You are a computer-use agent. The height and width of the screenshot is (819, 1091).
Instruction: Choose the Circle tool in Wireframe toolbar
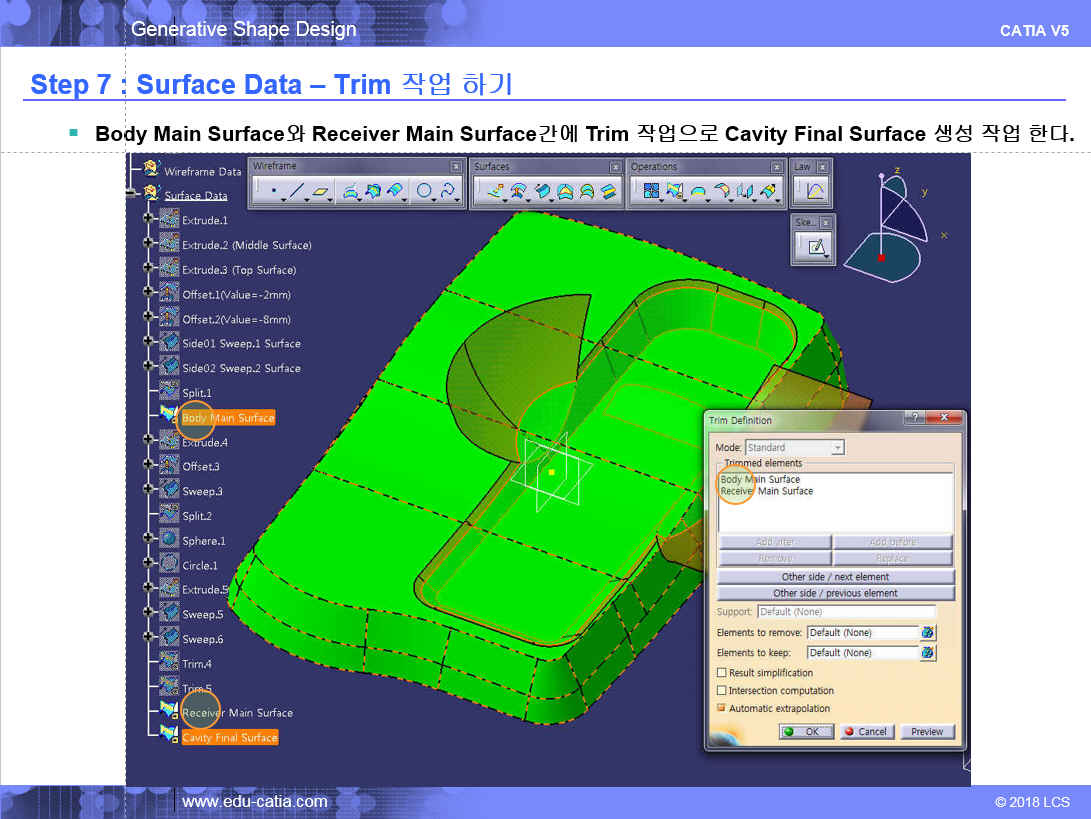(x=424, y=190)
